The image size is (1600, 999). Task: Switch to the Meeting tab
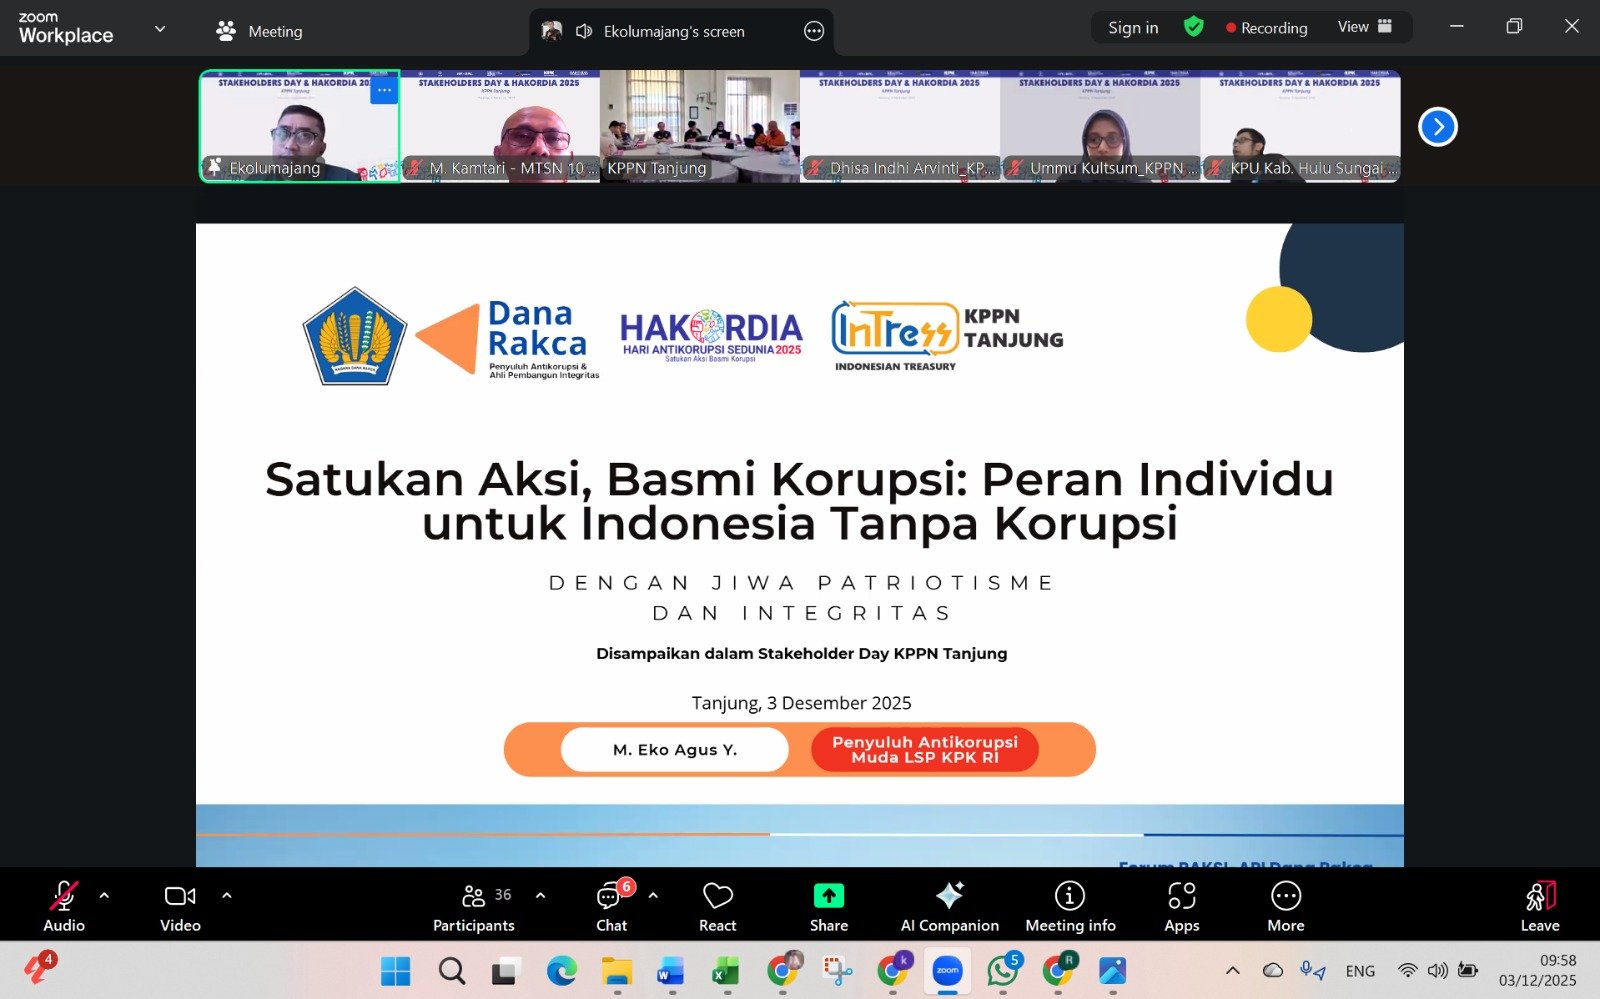(x=260, y=31)
